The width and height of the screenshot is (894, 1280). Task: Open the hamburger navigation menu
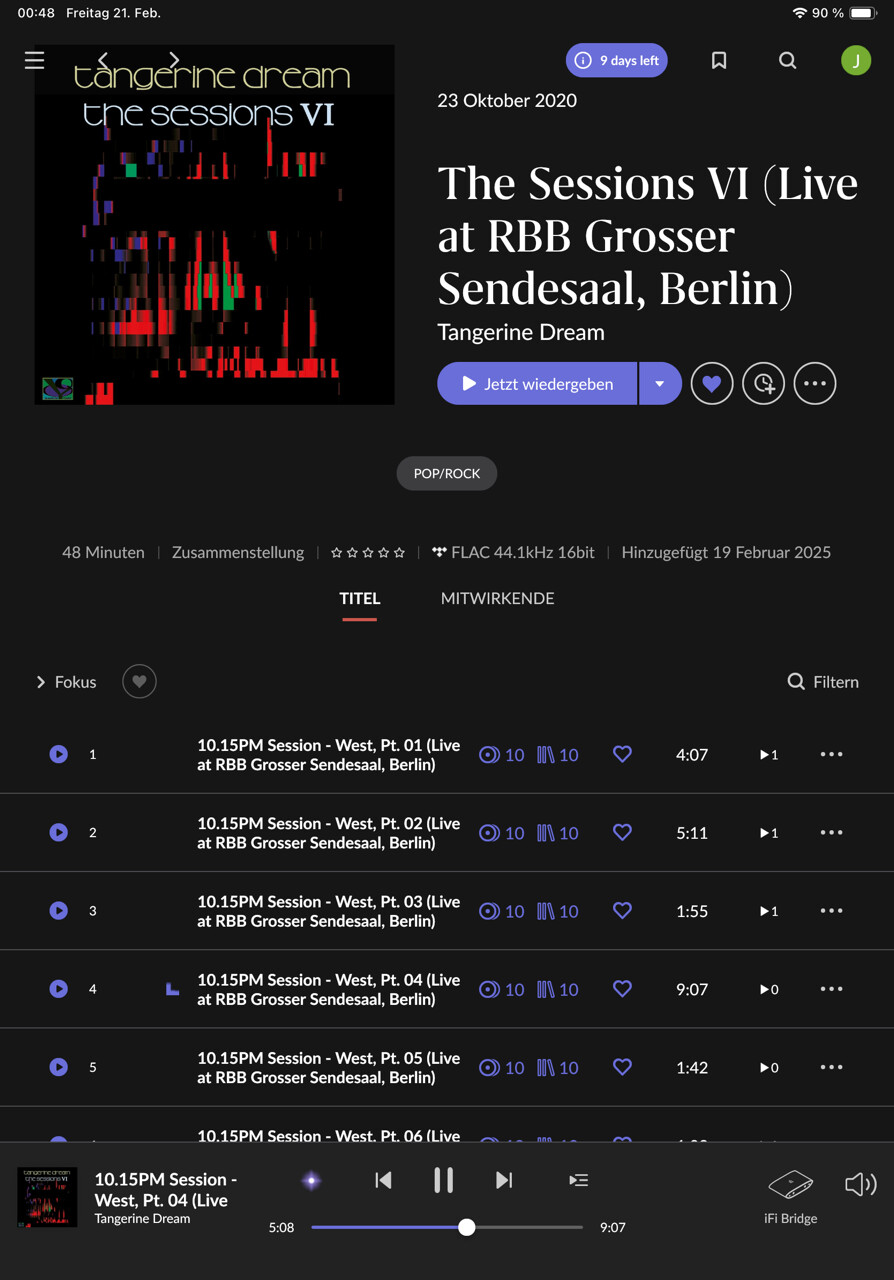[x=34, y=60]
